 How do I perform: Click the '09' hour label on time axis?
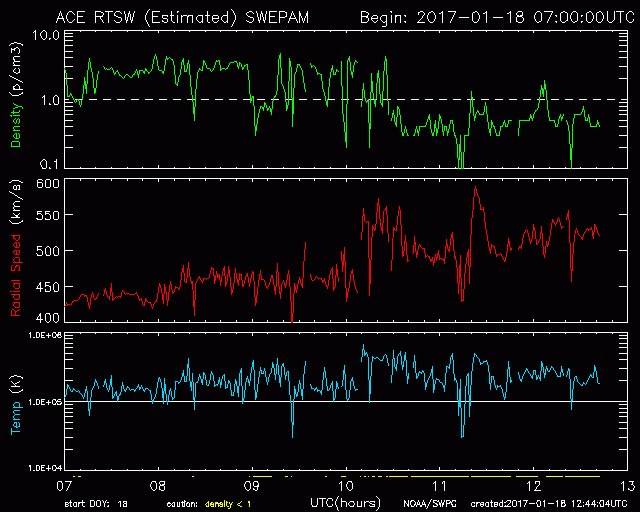click(x=252, y=486)
